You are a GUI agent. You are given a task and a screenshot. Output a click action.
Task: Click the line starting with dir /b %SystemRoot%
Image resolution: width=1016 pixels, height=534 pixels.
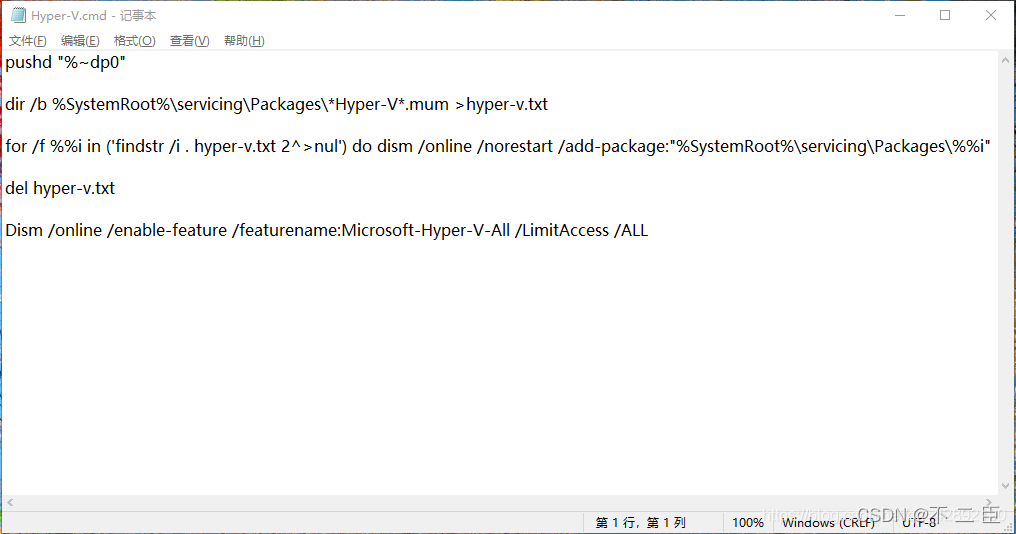[x=277, y=104]
